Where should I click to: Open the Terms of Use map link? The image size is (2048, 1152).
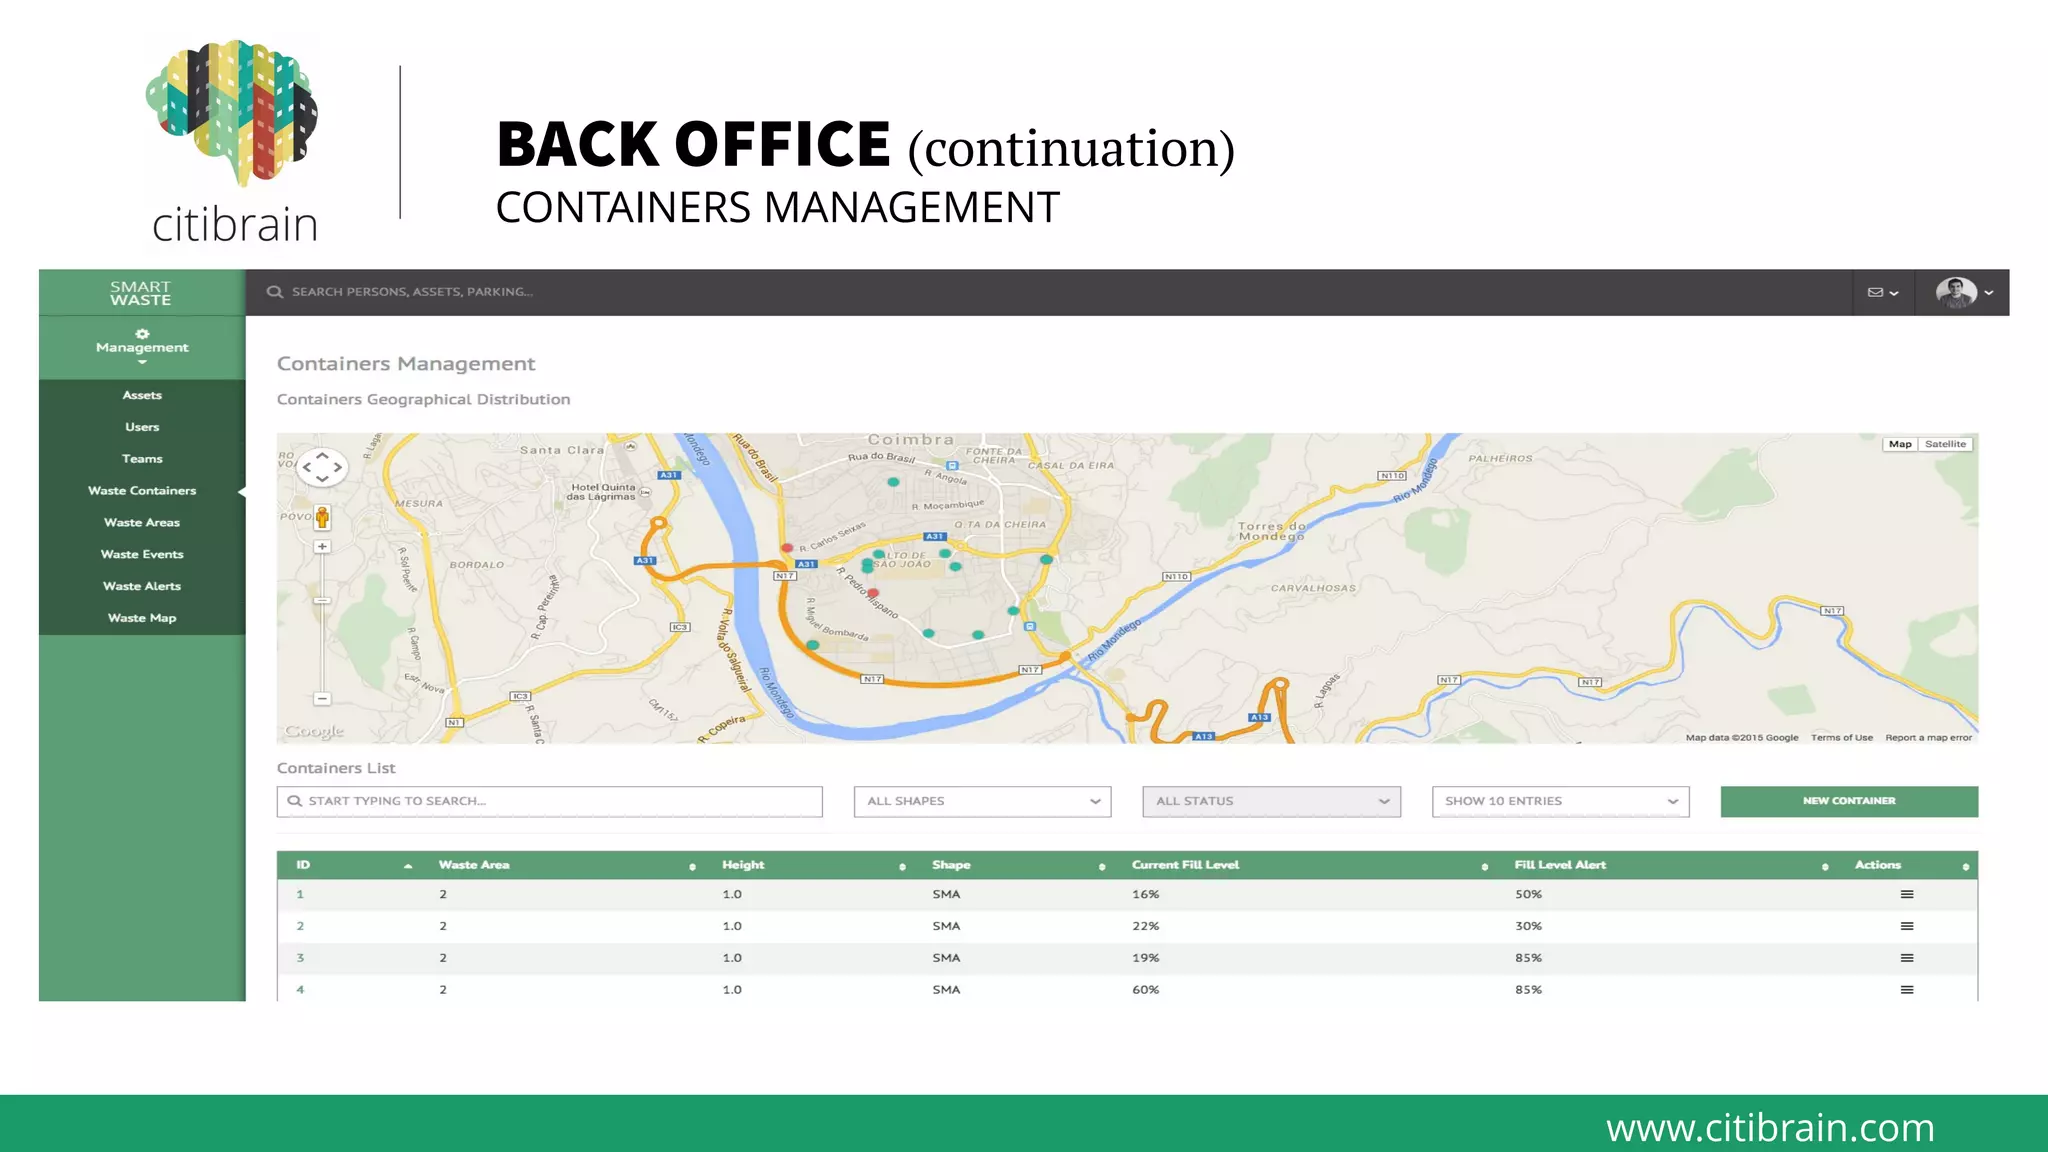coord(1841,738)
